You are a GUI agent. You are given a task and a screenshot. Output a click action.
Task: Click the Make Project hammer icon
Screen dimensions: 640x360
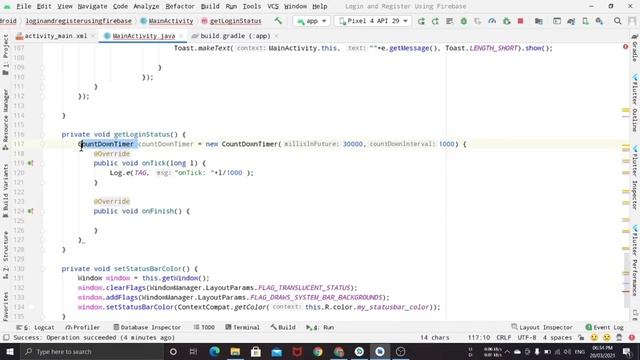click(278, 21)
